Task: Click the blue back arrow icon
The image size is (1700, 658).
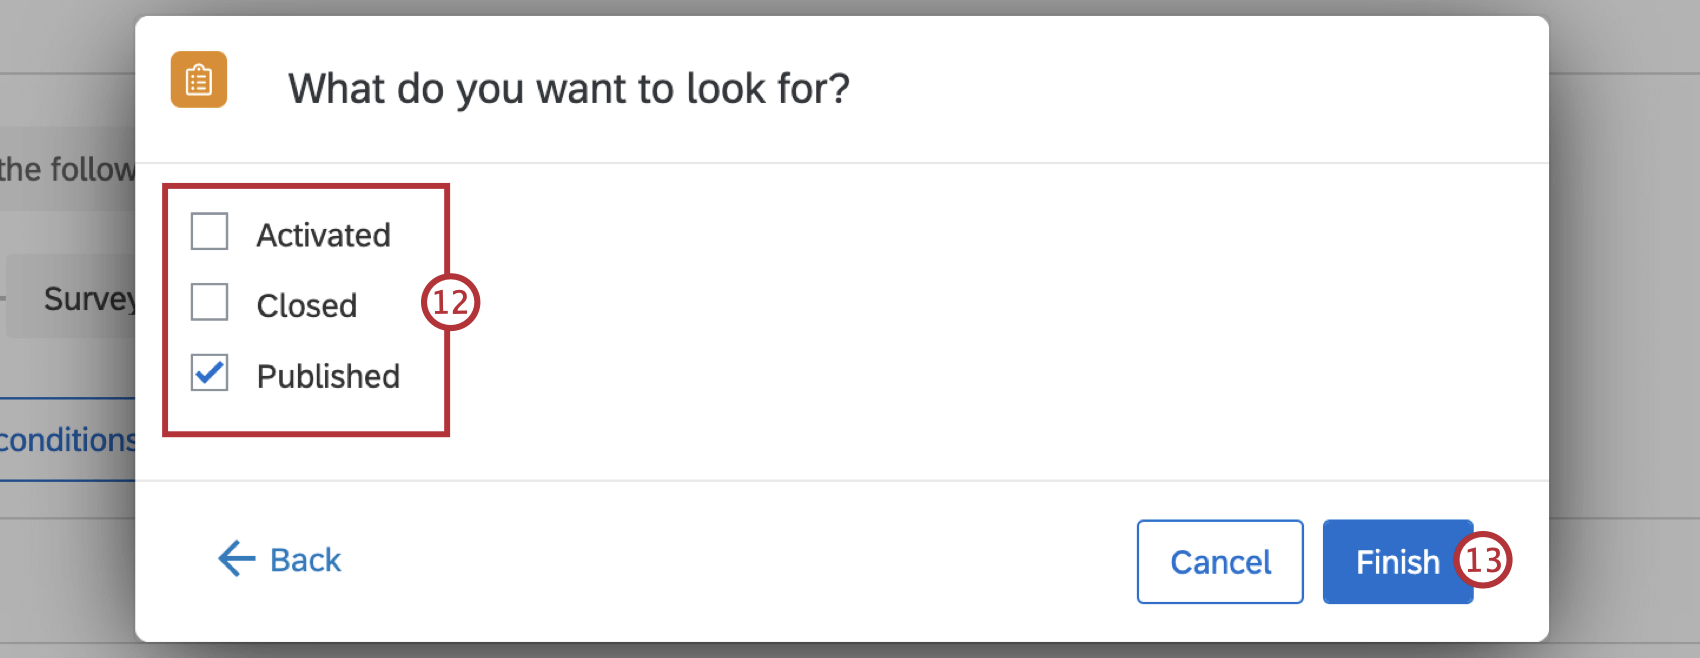Action: [232, 560]
